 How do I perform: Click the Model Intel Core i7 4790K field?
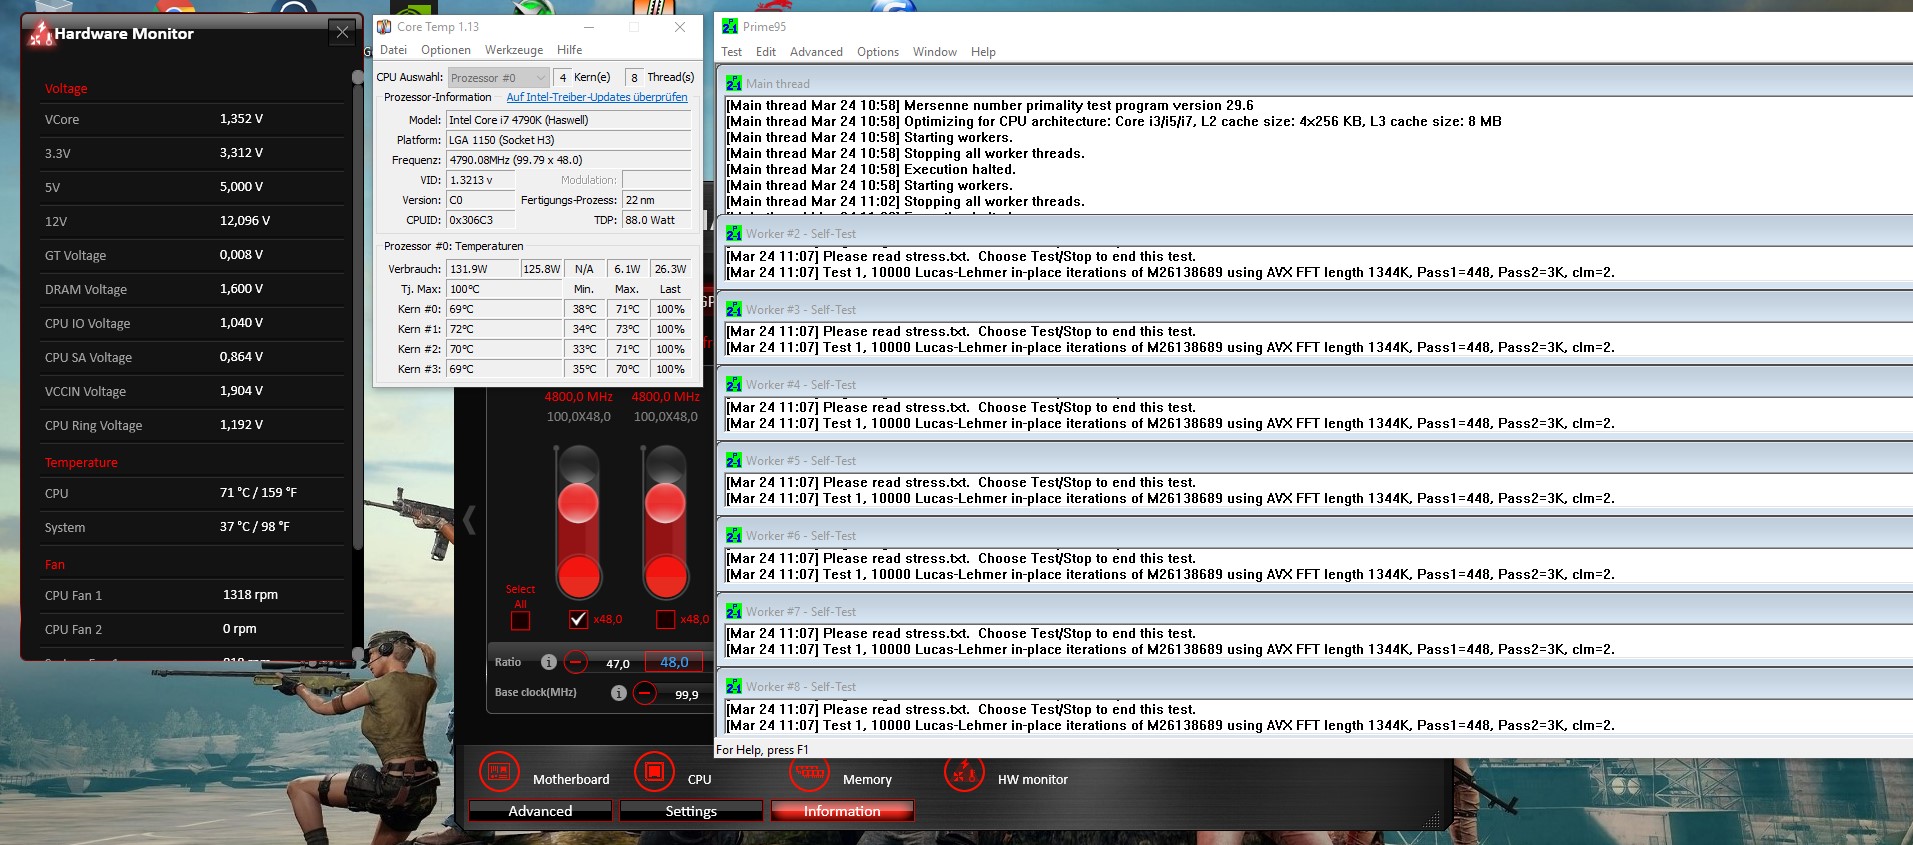[x=568, y=120]
